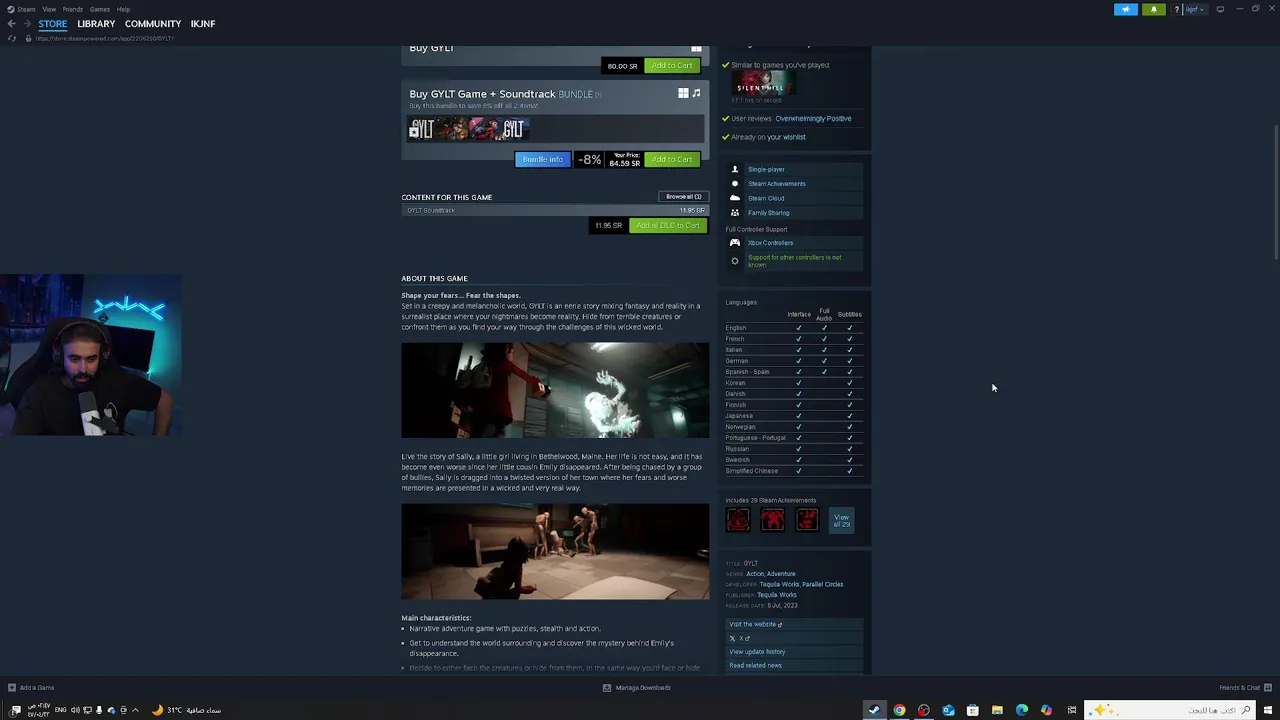
Task: Click Steam icon in Windows taskbar
Action: click(875, 710)
